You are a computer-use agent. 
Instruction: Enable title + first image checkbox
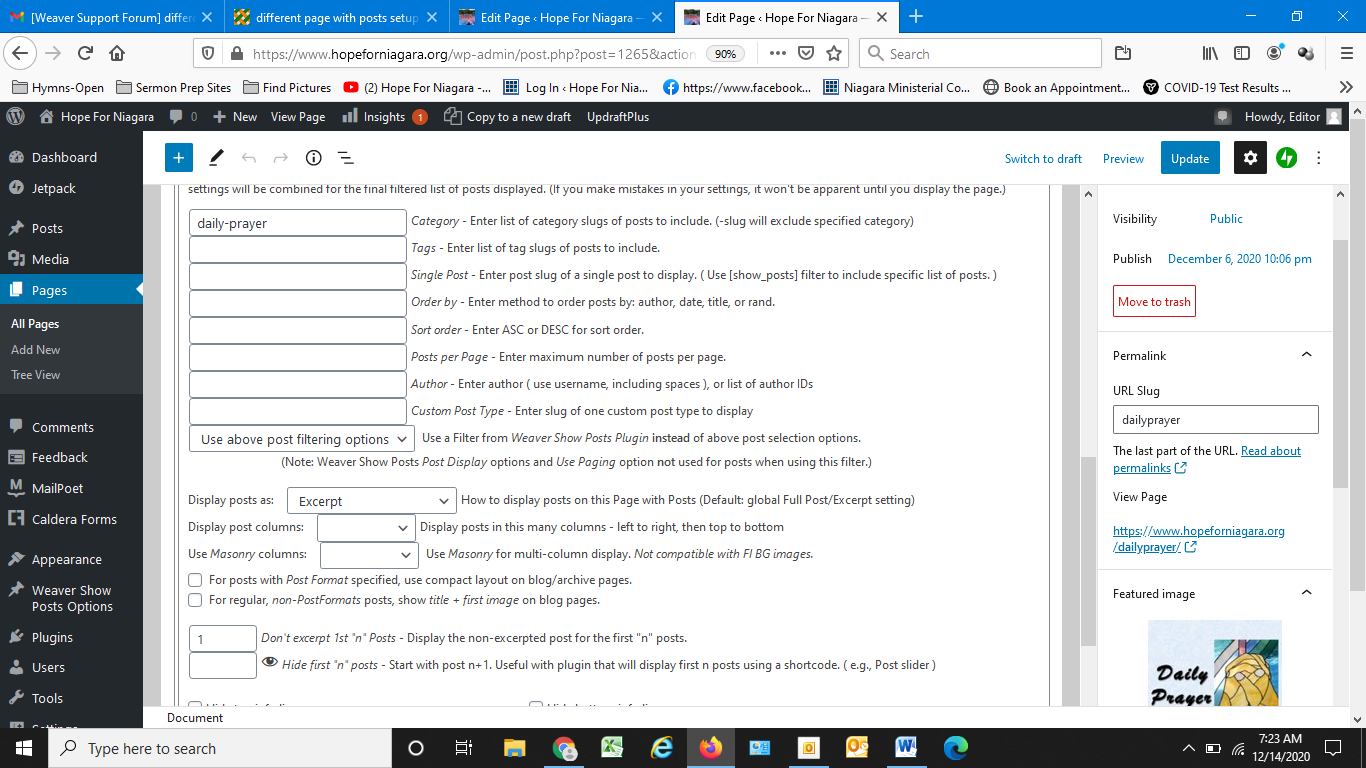click(x=195, y=600)
